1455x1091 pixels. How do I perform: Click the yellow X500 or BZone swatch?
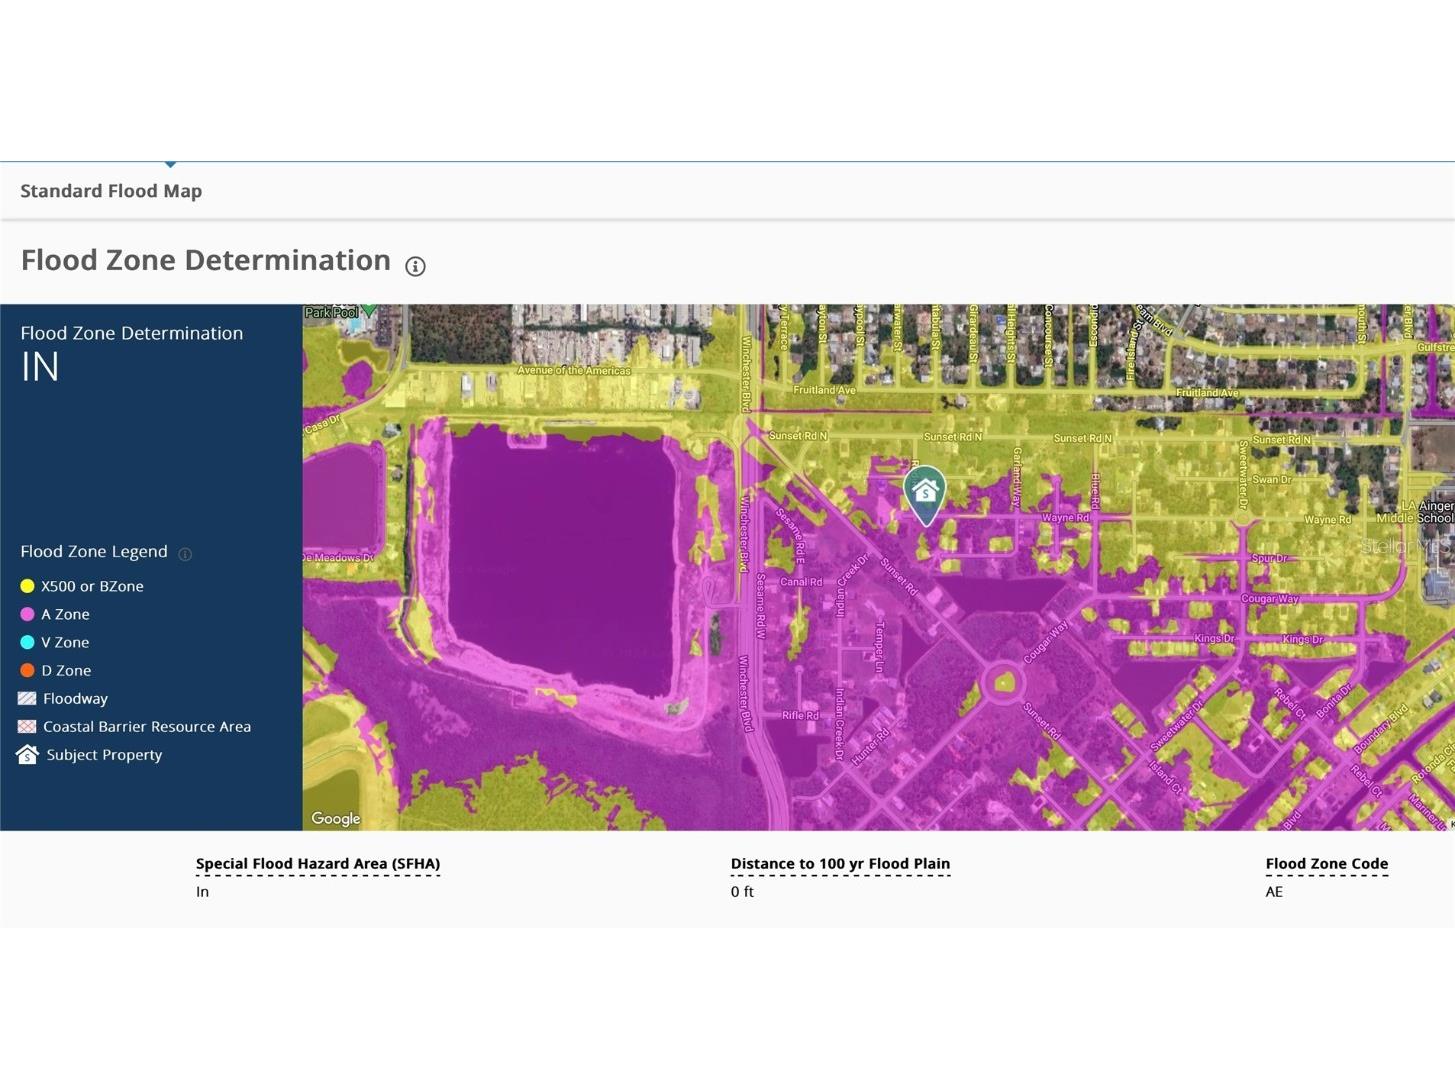(x=27, y=587)
